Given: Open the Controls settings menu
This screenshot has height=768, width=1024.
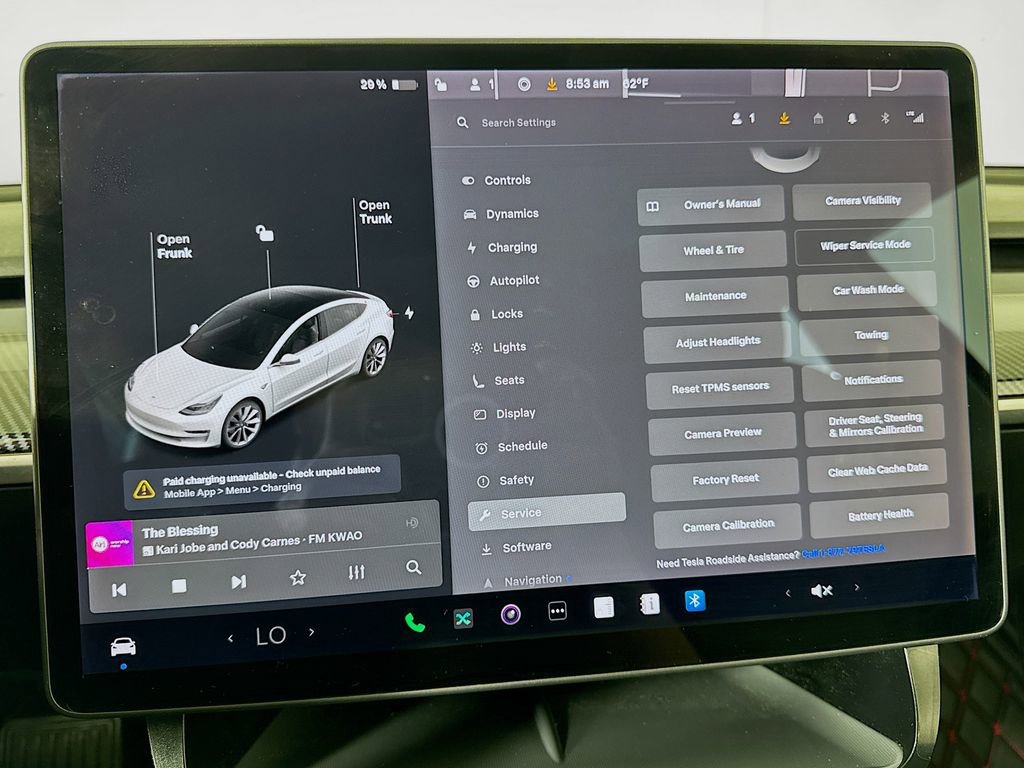Looking at the screenshot, I should click(x=496, y=180).
